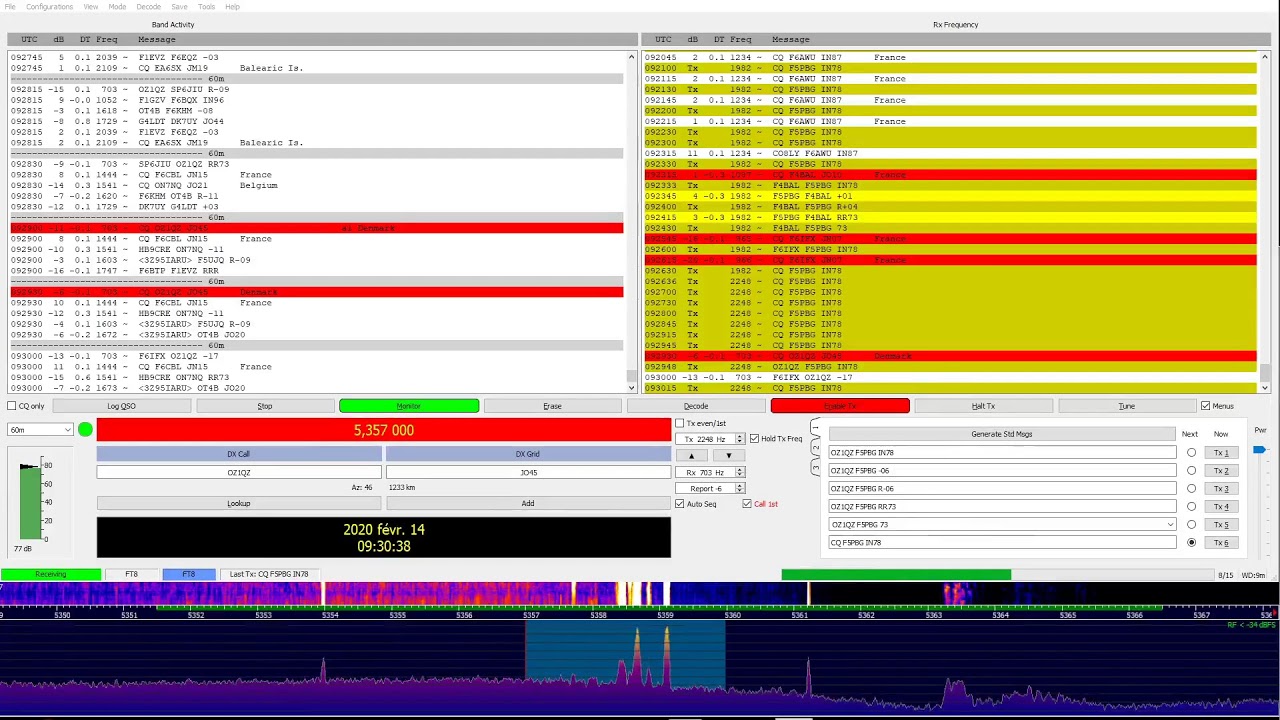Click the Tx 1 message field
The height and width of the screenshot is (720, 1280).
pyautogui.click(x=1002, y=453)
